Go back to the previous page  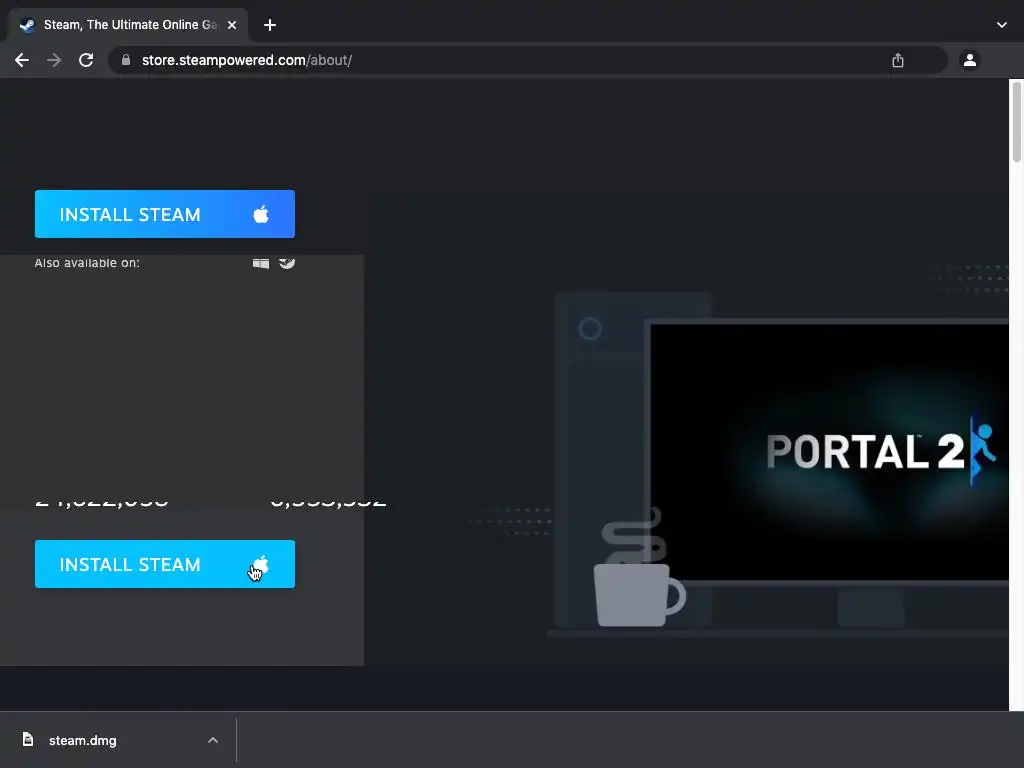[22, 60]
